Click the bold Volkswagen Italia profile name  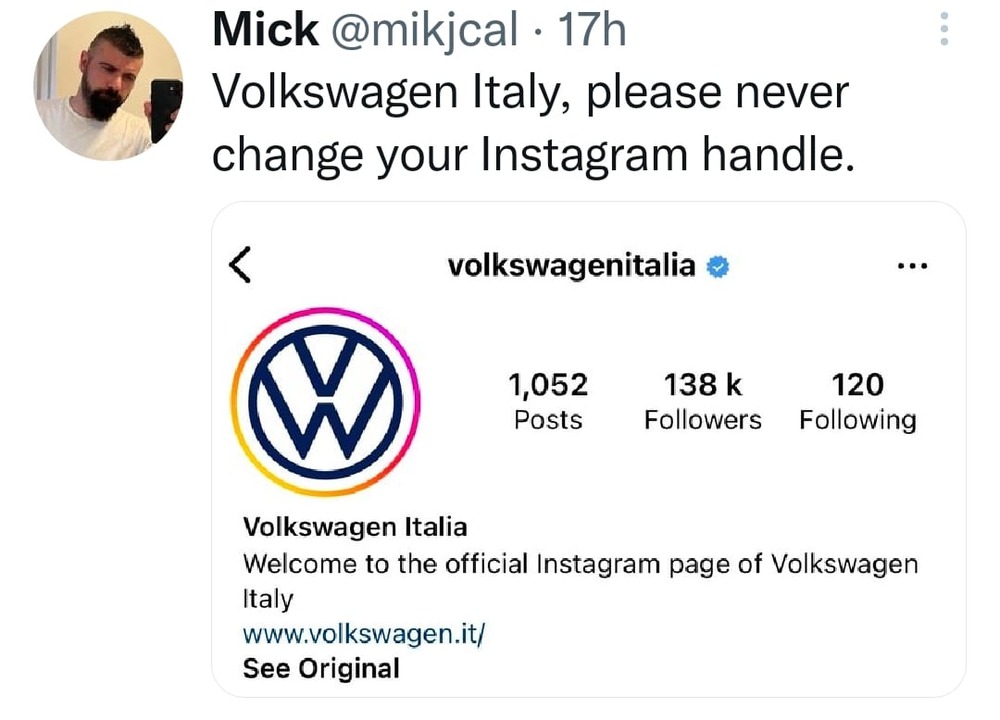[355, 526]
